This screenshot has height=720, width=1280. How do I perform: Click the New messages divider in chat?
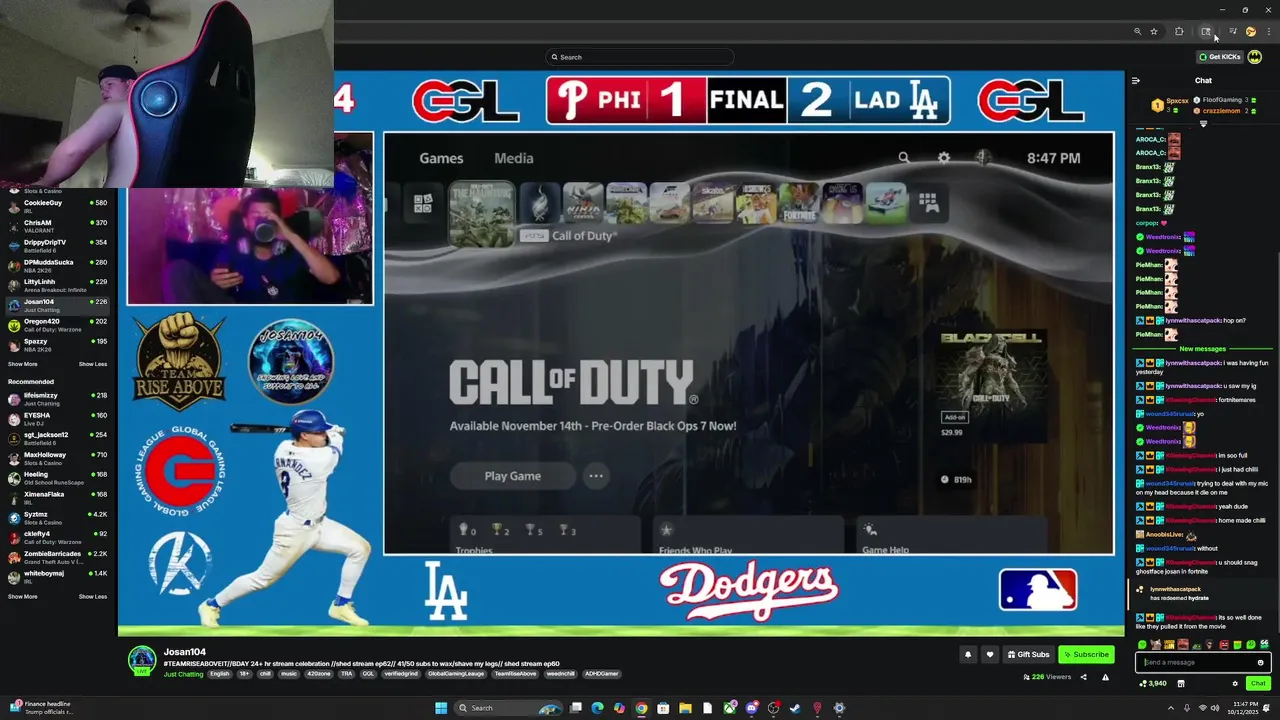coord(1203,349)
